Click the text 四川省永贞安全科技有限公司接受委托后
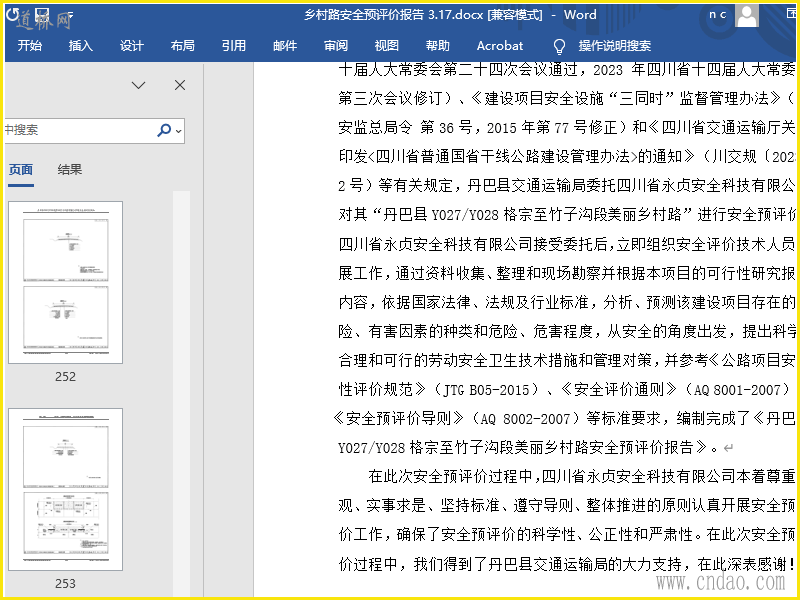Viewport: 800px width, 600px height. coord(473,244)
